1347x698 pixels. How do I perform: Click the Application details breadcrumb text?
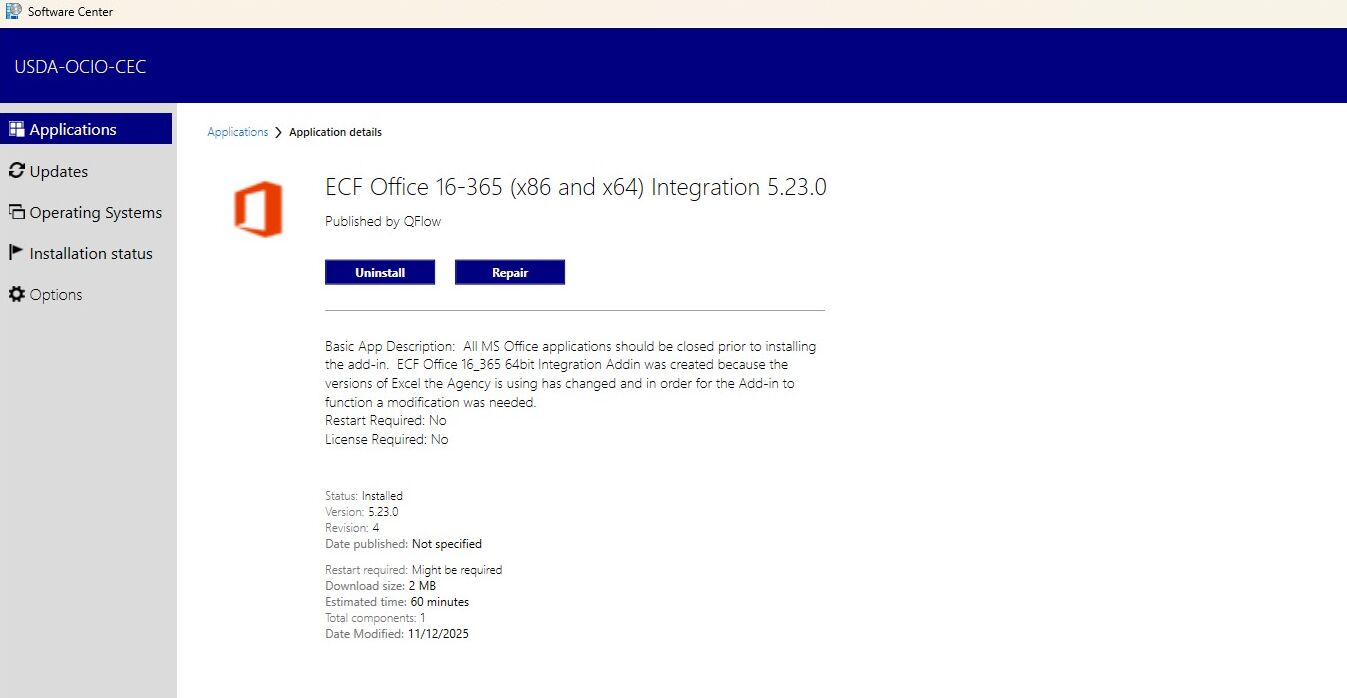pyautogui.click(x=335, y=132)
